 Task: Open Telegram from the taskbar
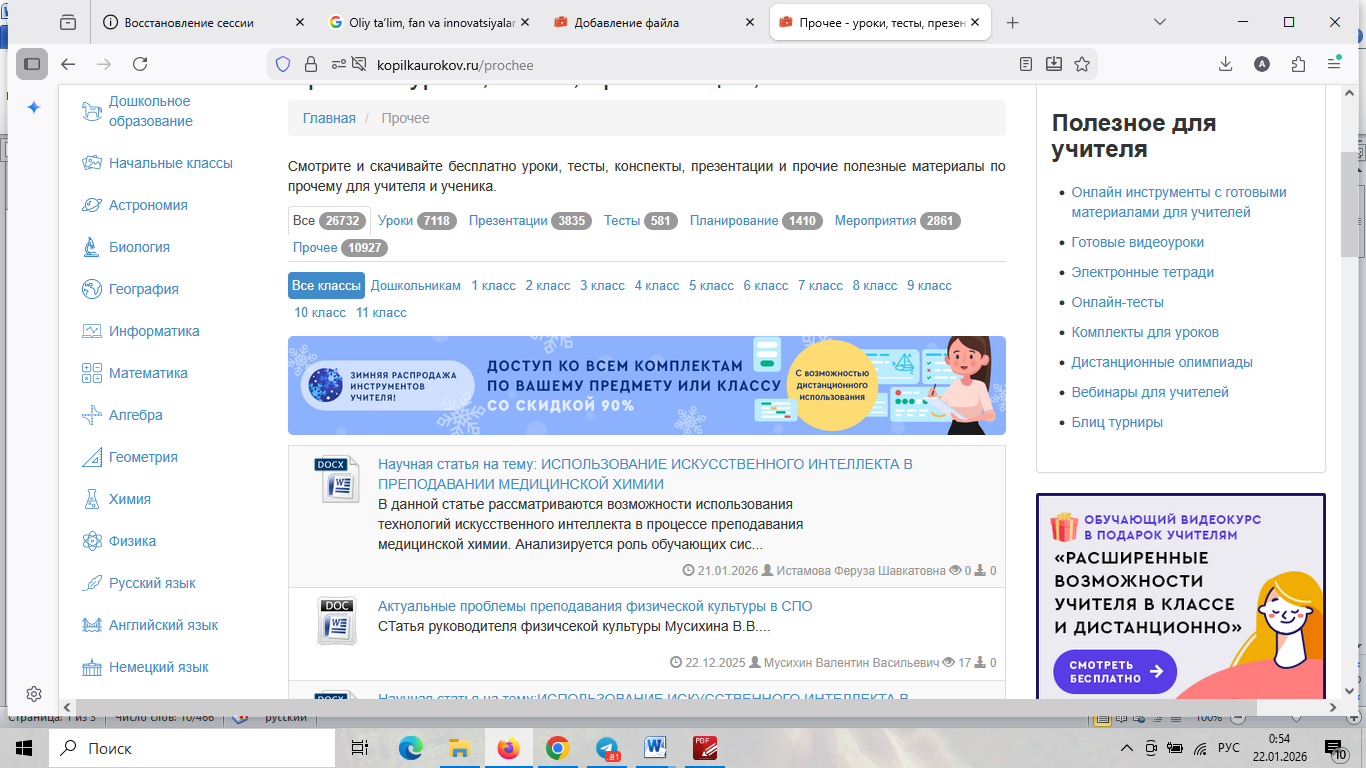pos(607,748)
